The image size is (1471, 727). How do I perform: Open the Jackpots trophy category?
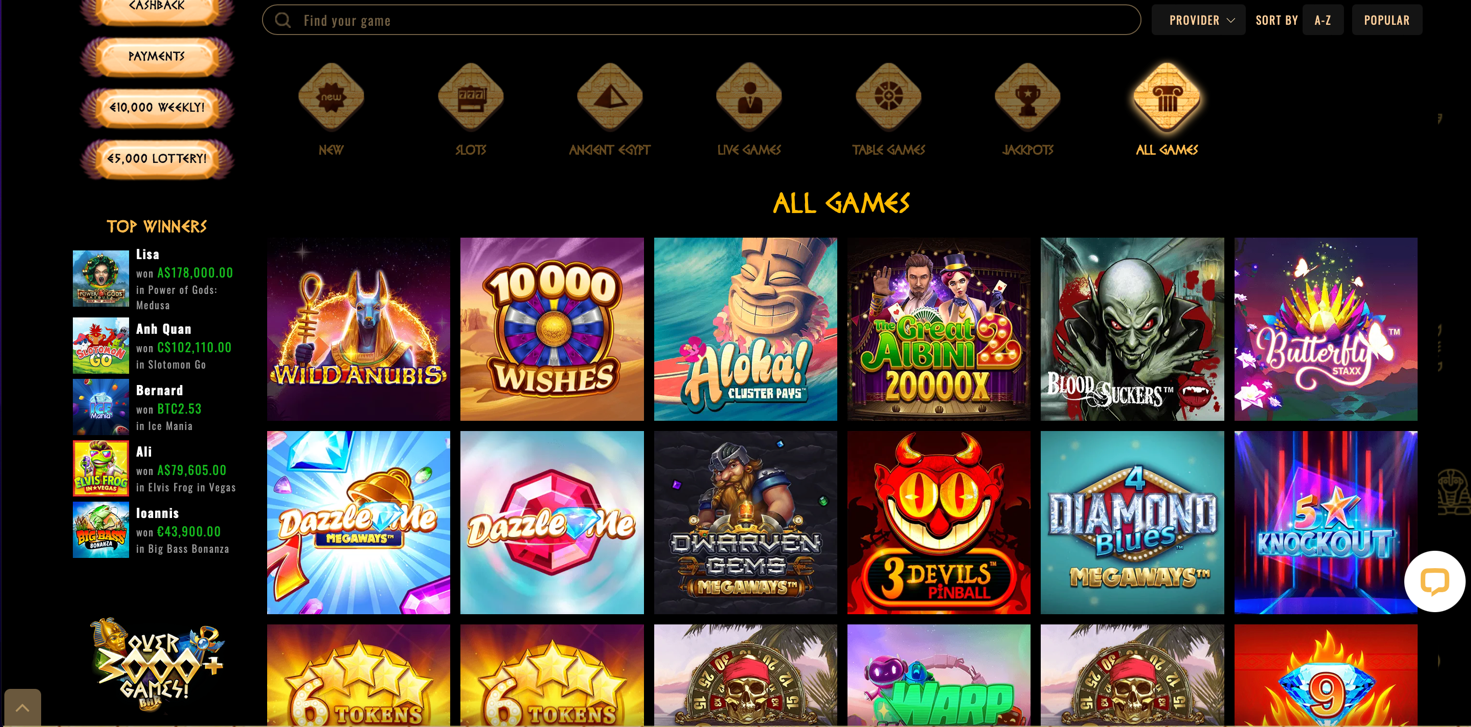click(x=1027, y=97)
